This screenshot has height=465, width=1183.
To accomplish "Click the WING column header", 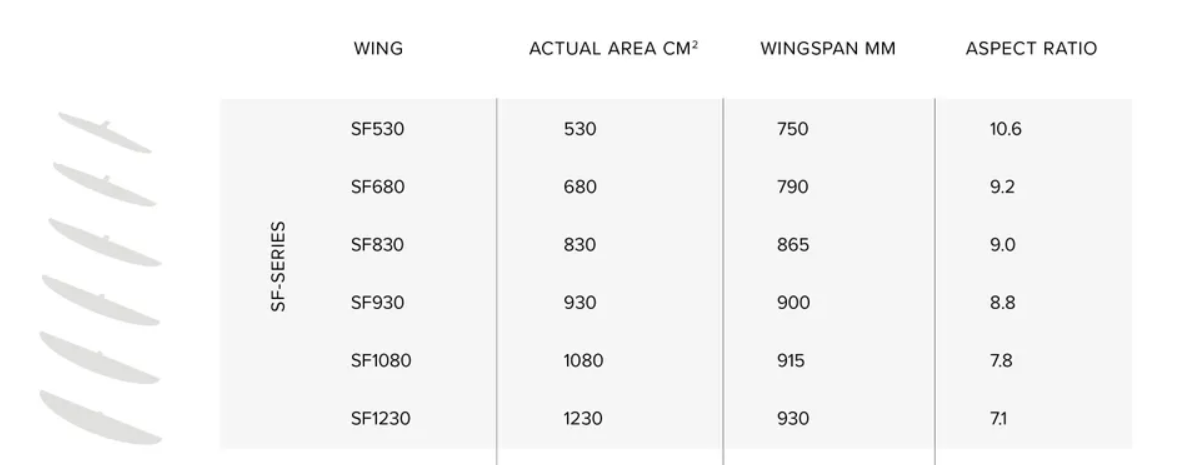I will click(378, 48).
